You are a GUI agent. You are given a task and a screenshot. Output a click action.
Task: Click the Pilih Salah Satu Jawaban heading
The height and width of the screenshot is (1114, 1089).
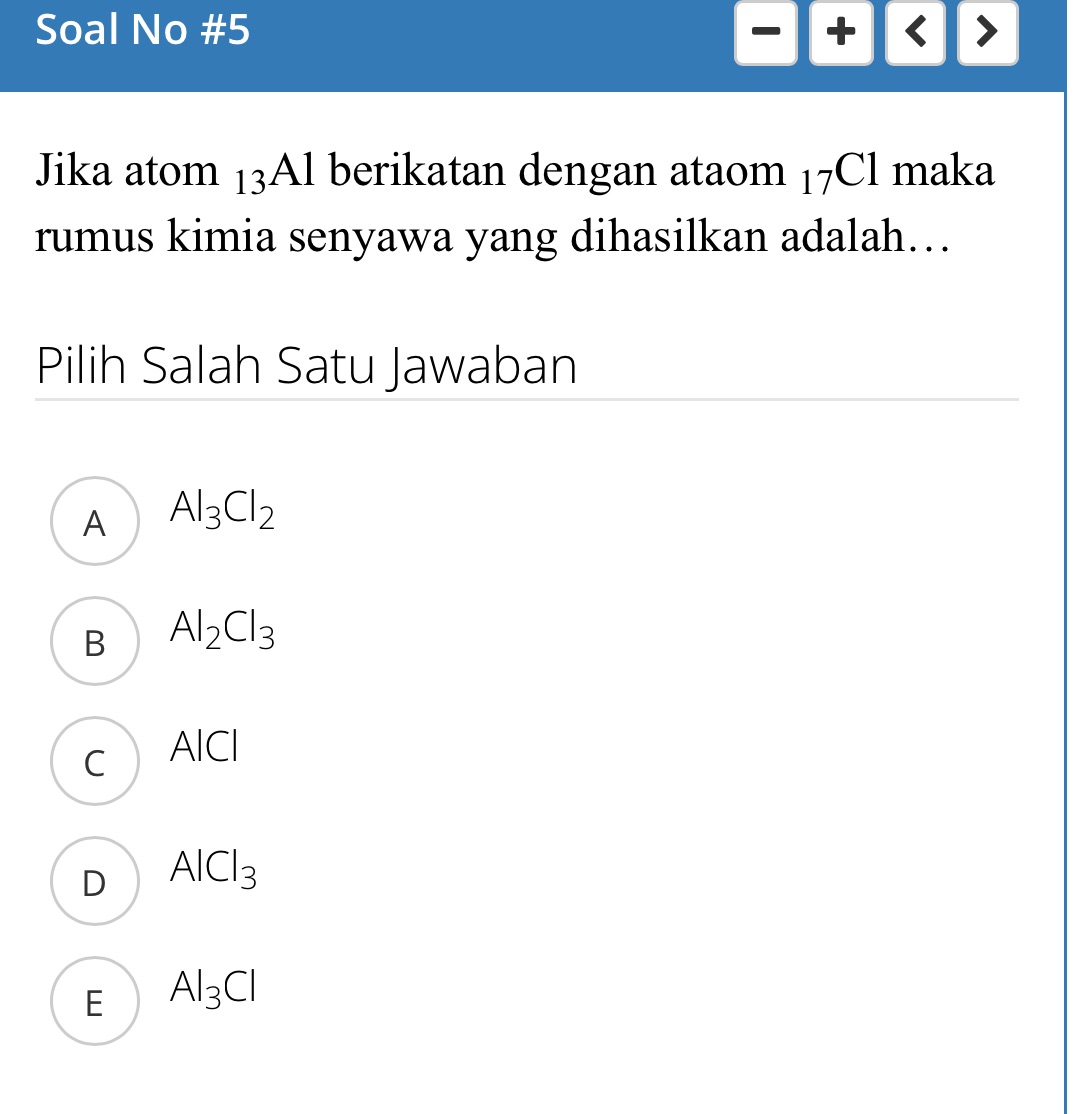coord(306,366)
